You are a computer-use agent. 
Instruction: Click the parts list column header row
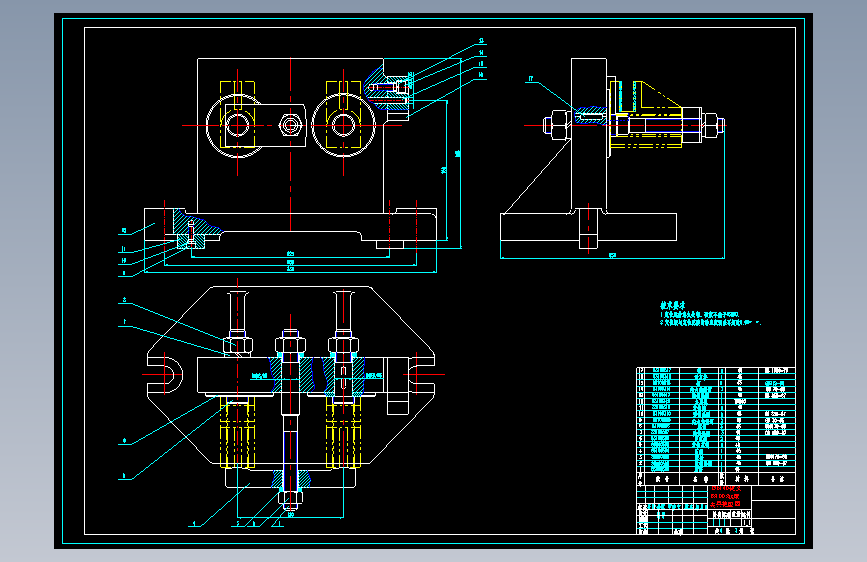[716, 478]
